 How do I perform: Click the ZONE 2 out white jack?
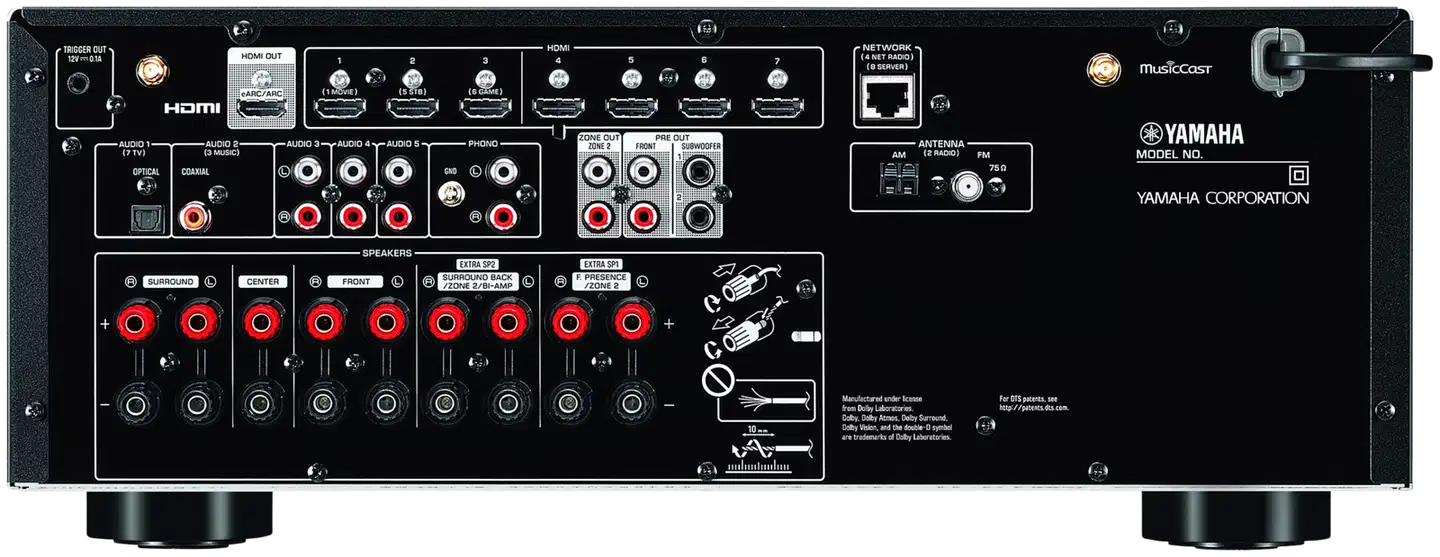pos(599,172)
